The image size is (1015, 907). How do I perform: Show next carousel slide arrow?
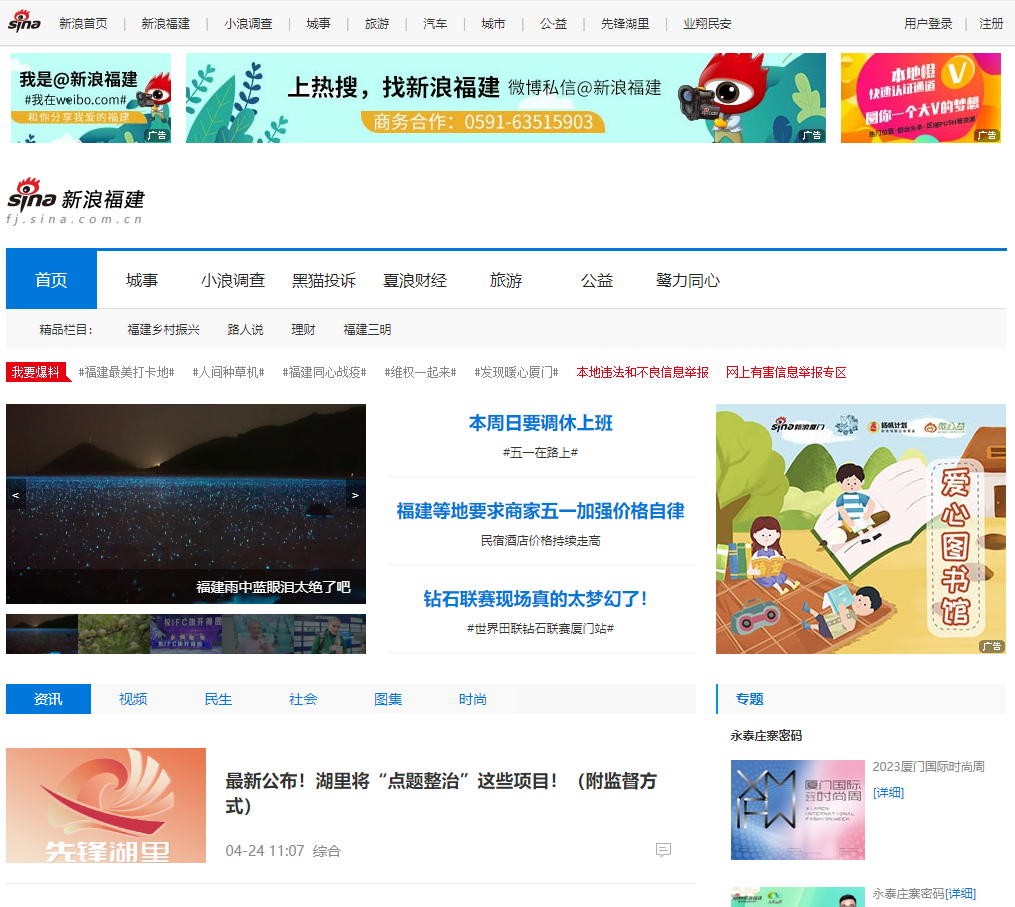(x=355, y=495)
